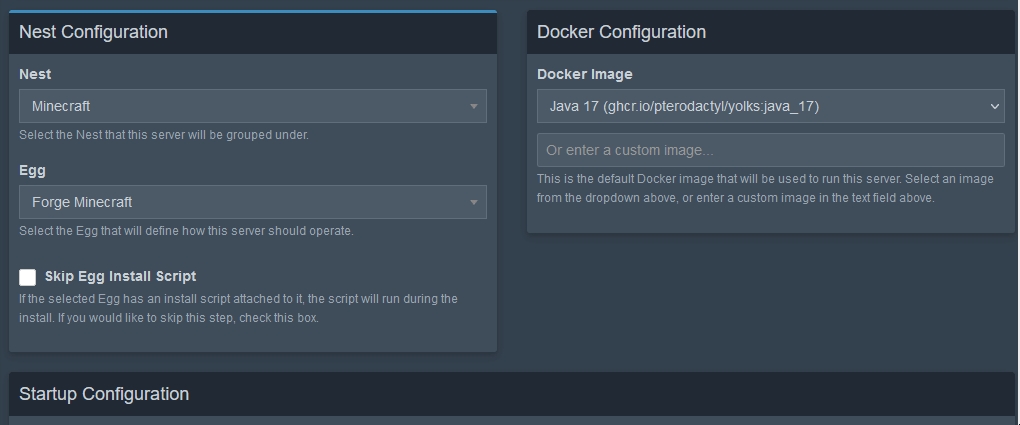Click the Egg field label
Image resolution: width=1020 pixels, height=425 pixels.
pos(33,170)
